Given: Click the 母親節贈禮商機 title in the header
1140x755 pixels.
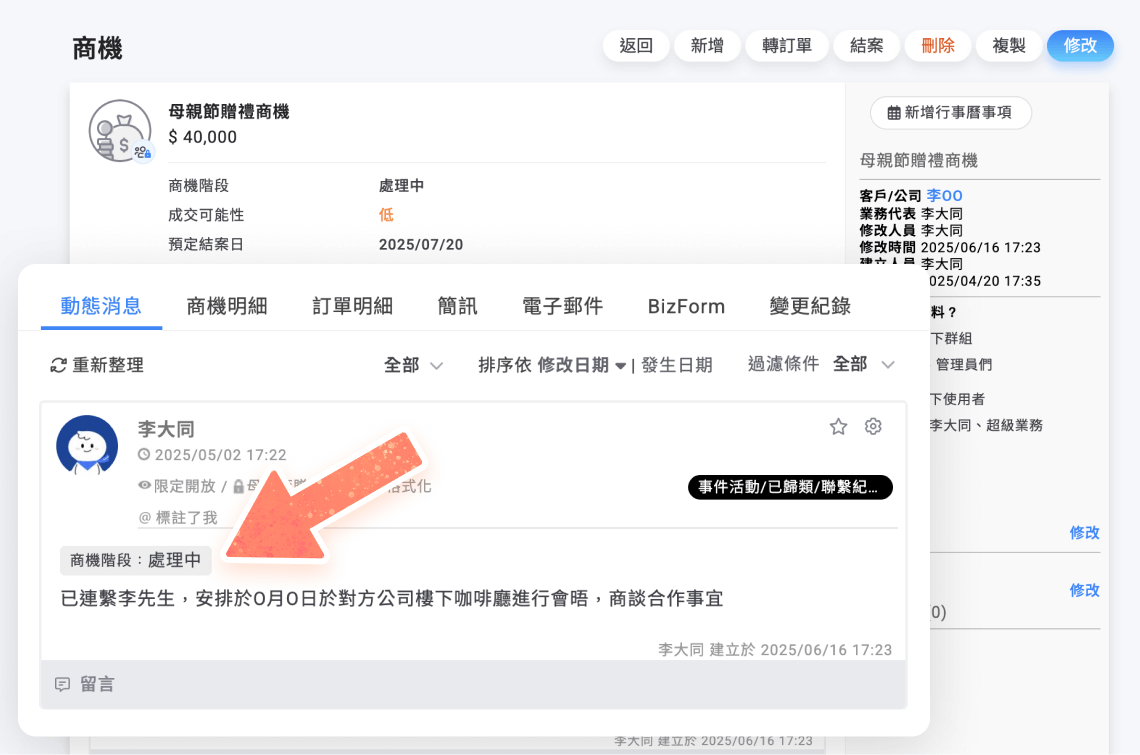Looking at the screenshot, I should click(x=229, y=111).
